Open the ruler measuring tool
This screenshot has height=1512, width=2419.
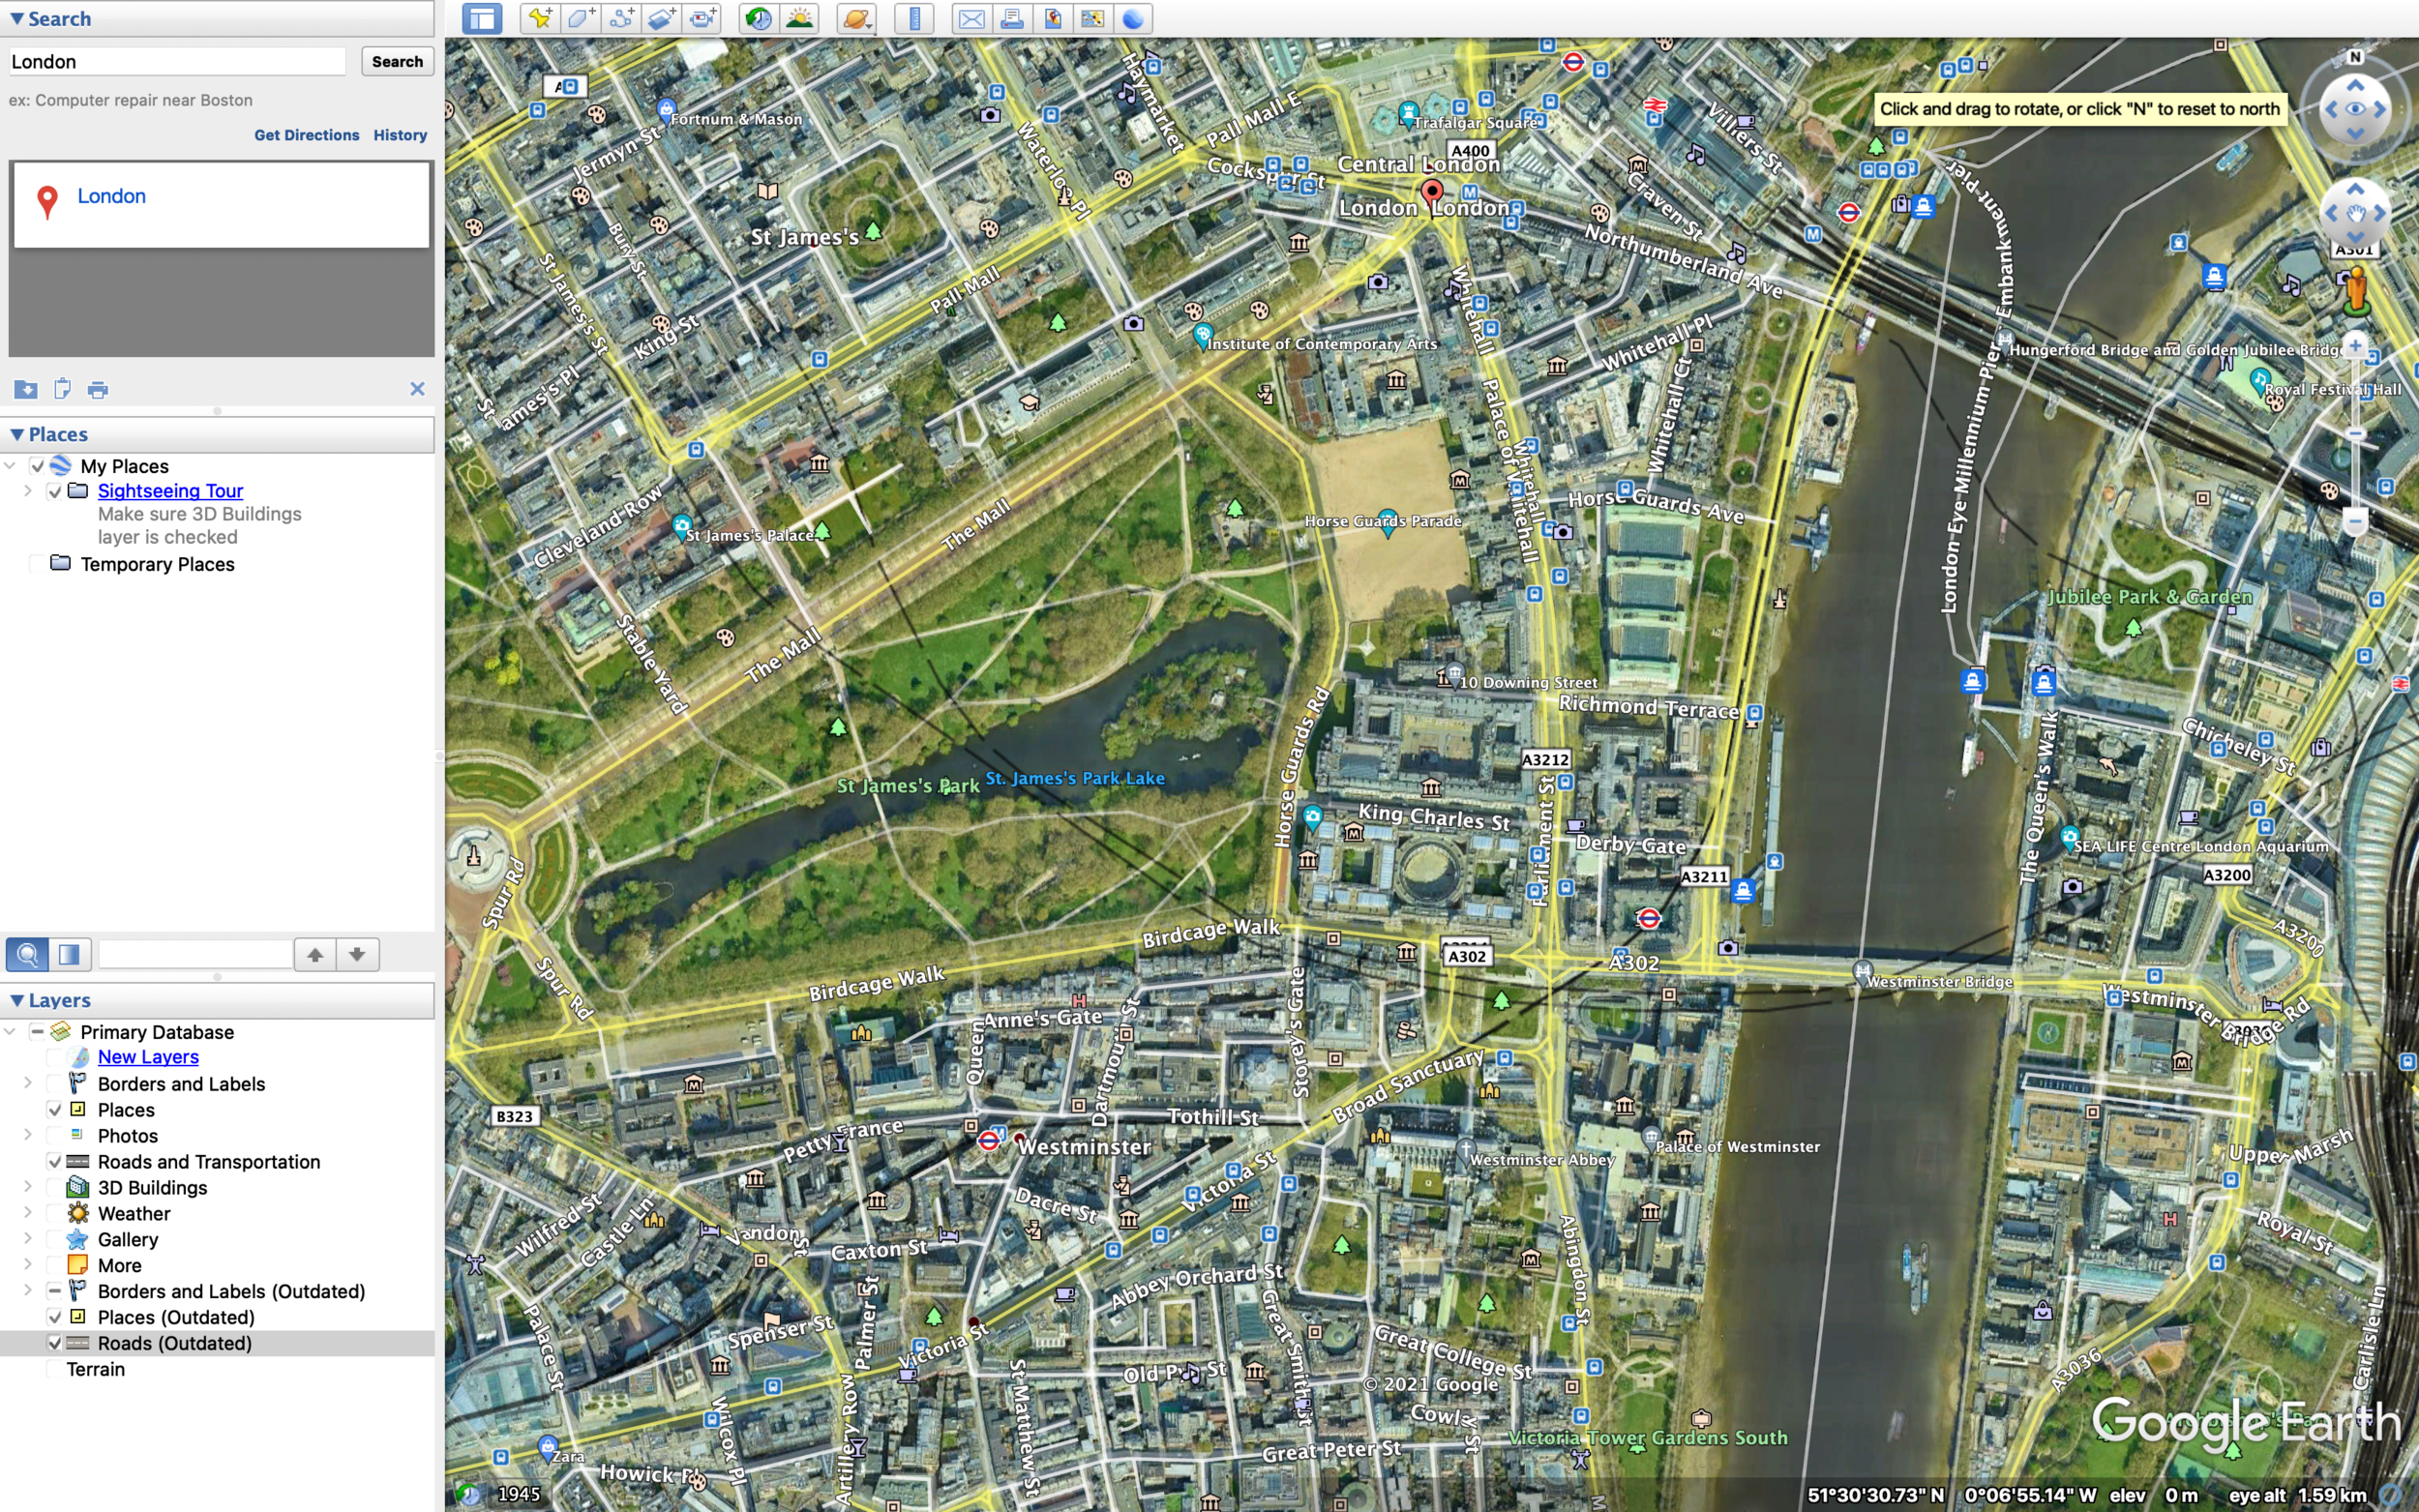tap(914, 18)
